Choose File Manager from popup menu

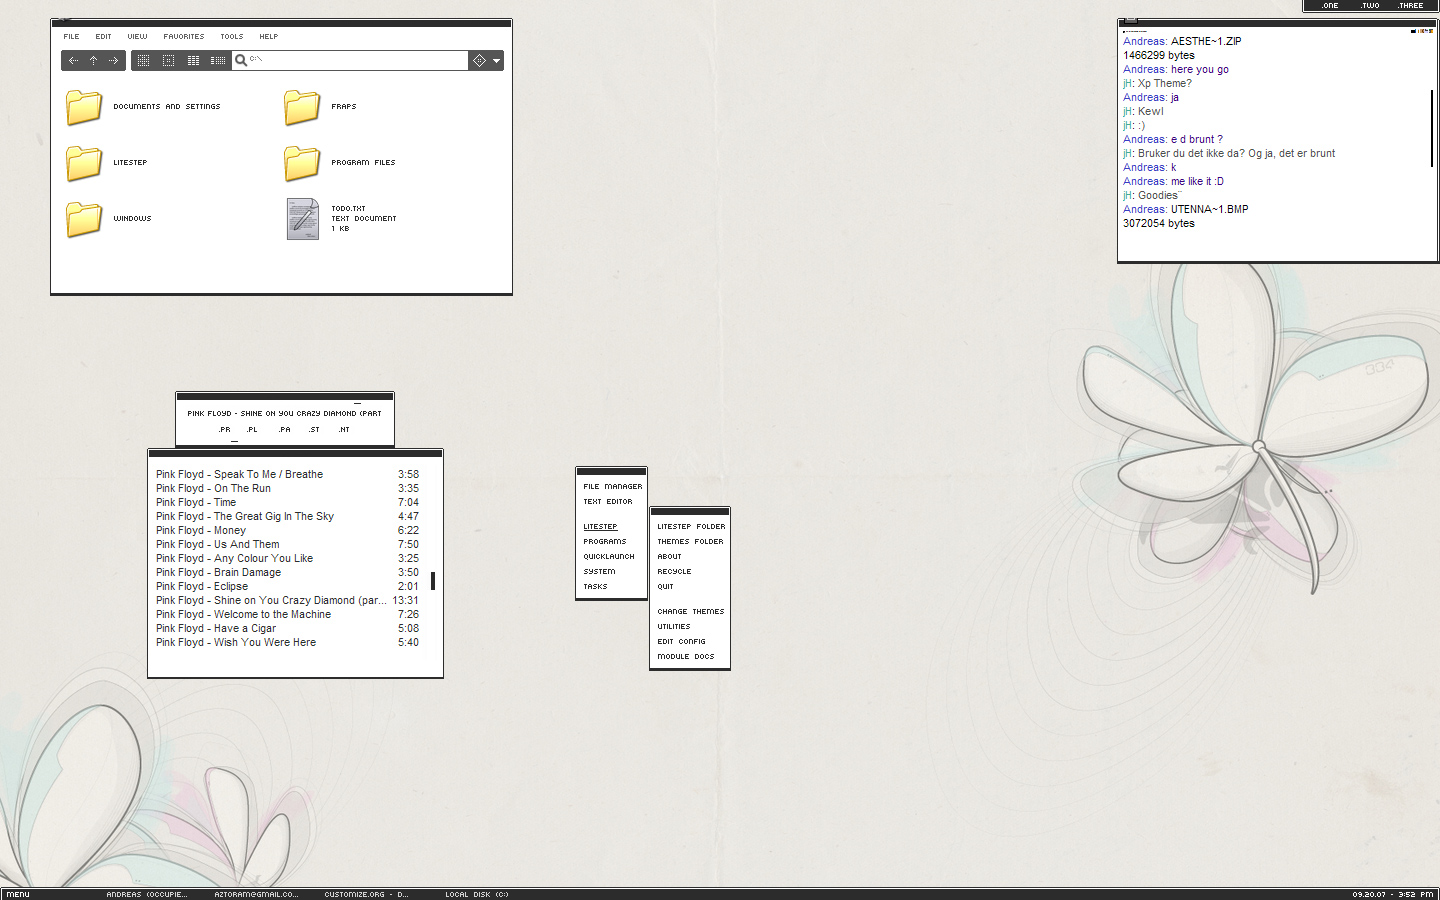[612, 486]
